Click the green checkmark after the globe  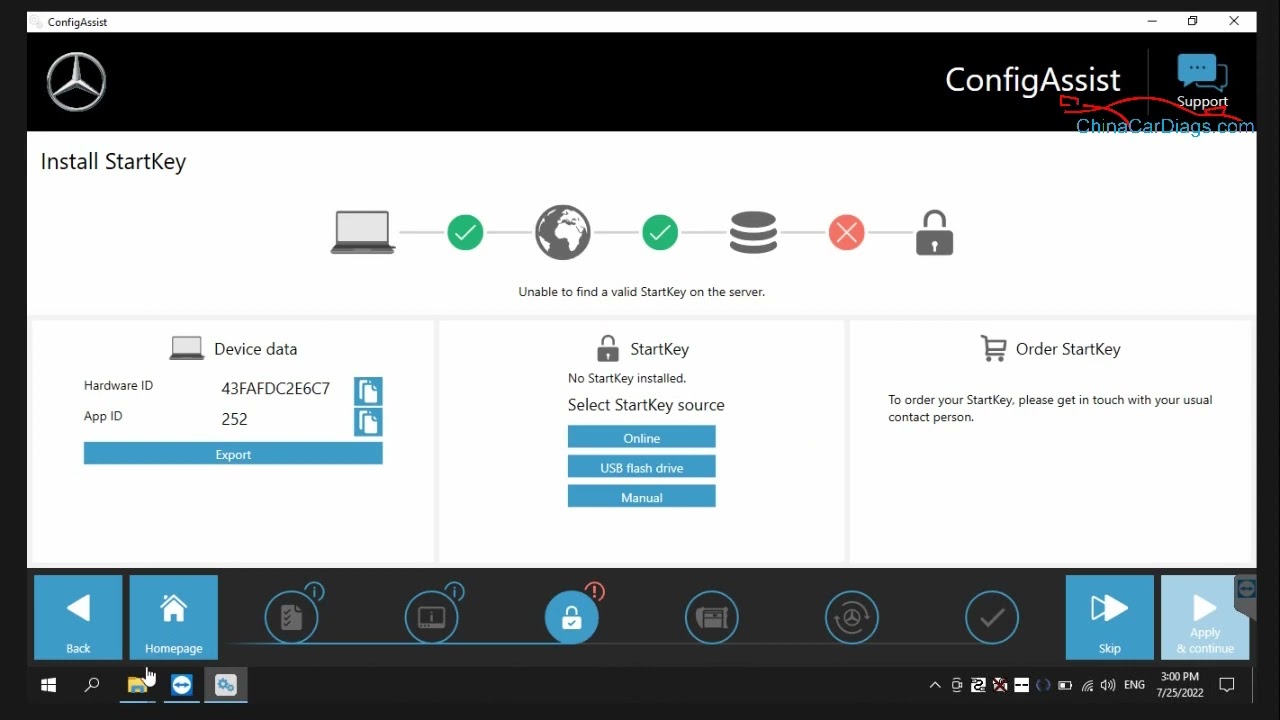660,233
